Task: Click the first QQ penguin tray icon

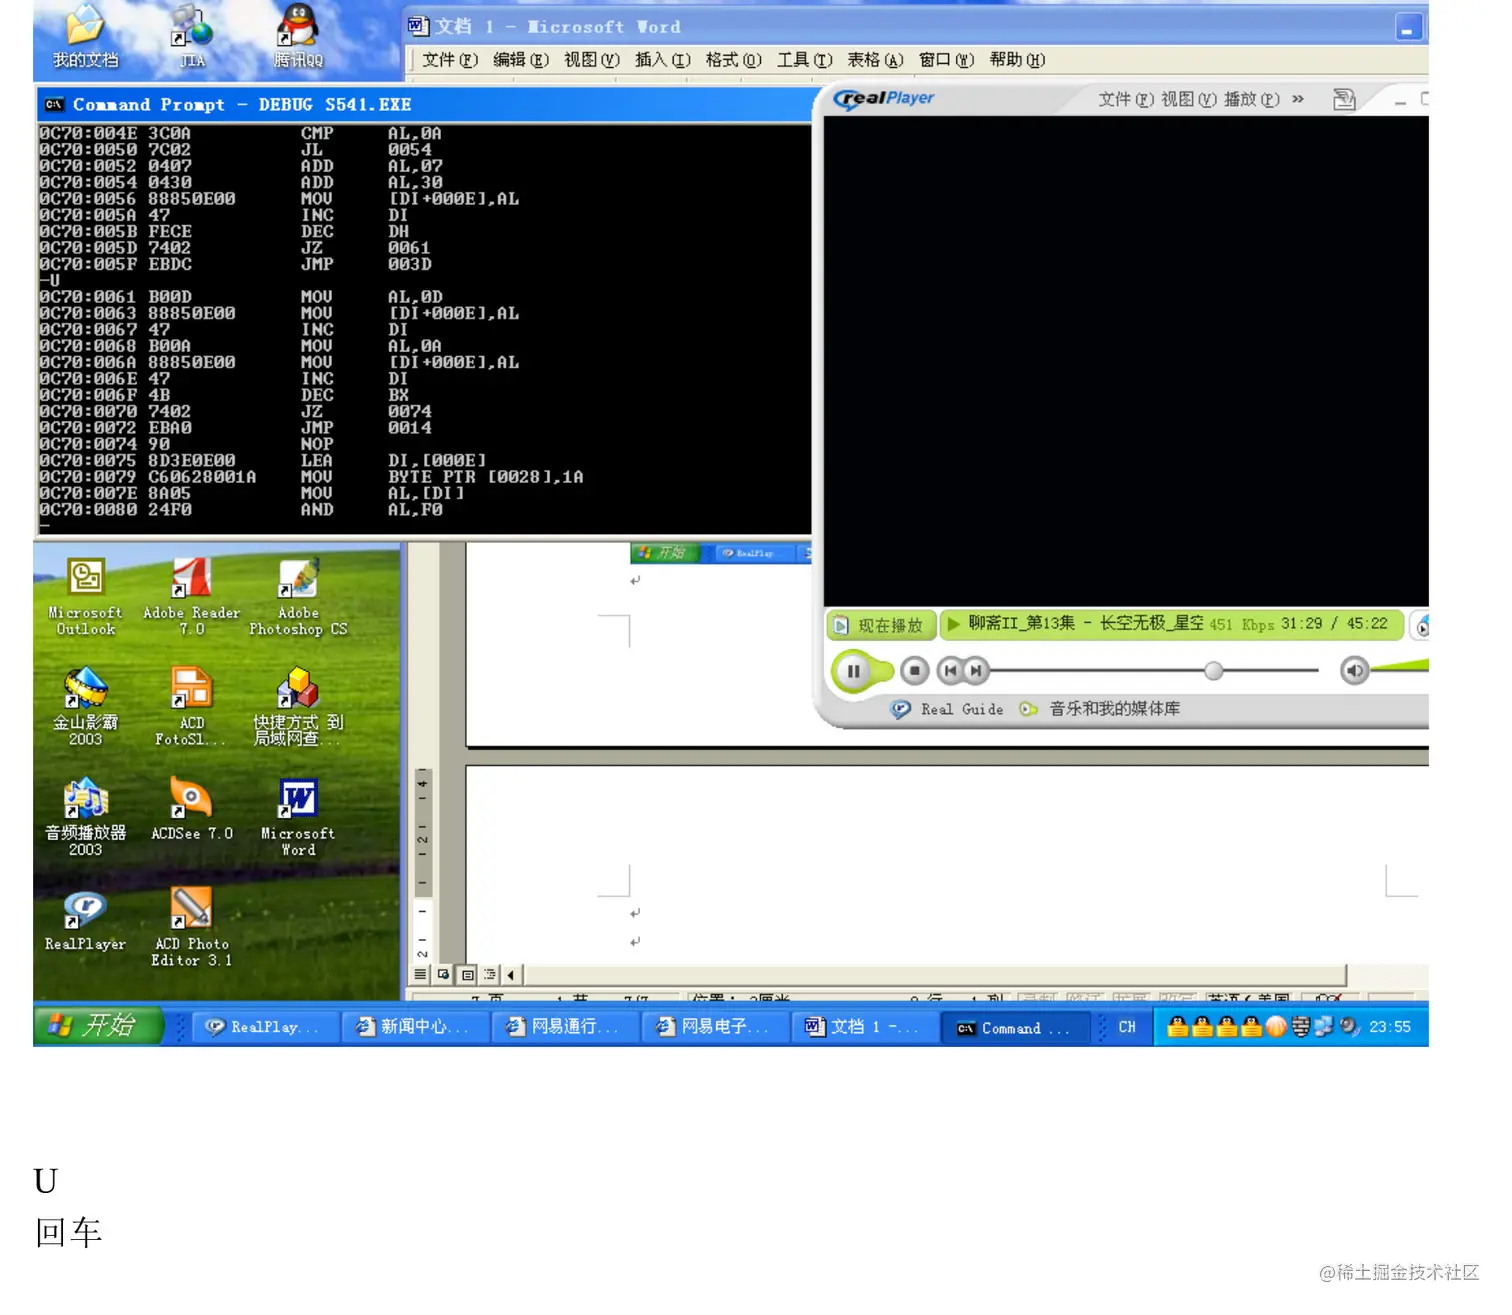Action: coord(1177,1027)
